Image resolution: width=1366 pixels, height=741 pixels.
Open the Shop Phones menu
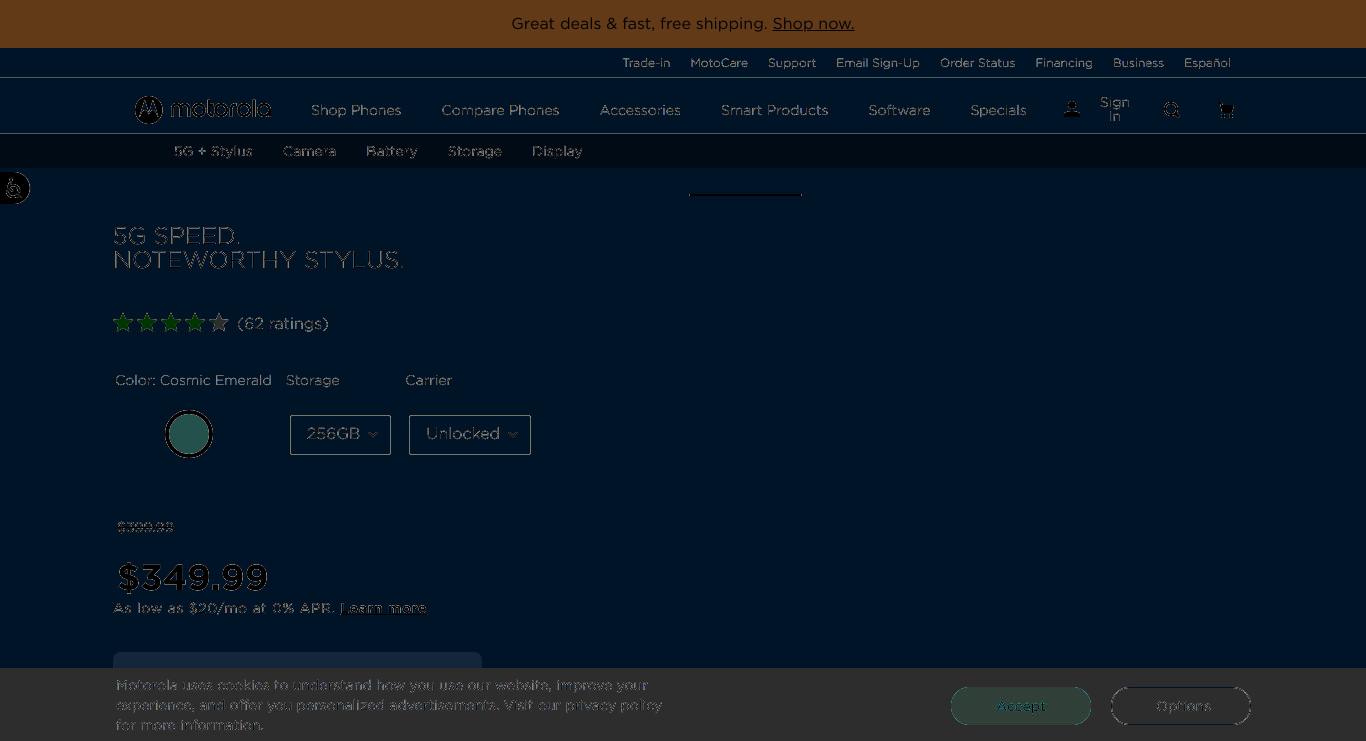[356, 110]
